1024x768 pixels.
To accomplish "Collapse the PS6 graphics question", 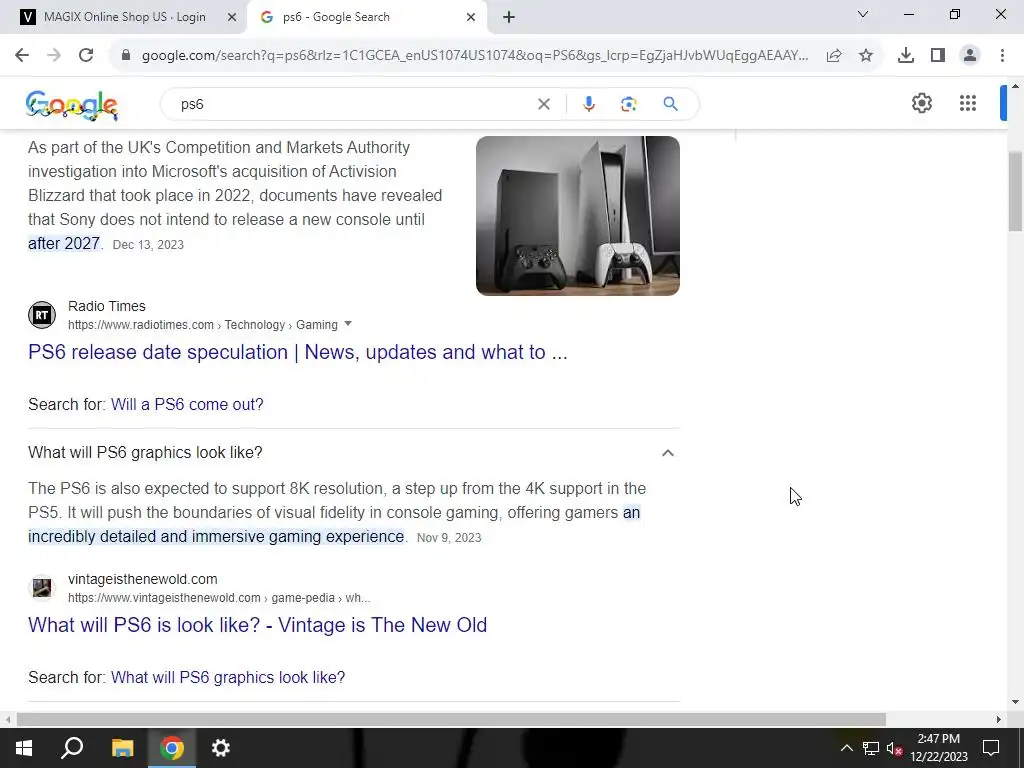I will [x=667, y=453].
